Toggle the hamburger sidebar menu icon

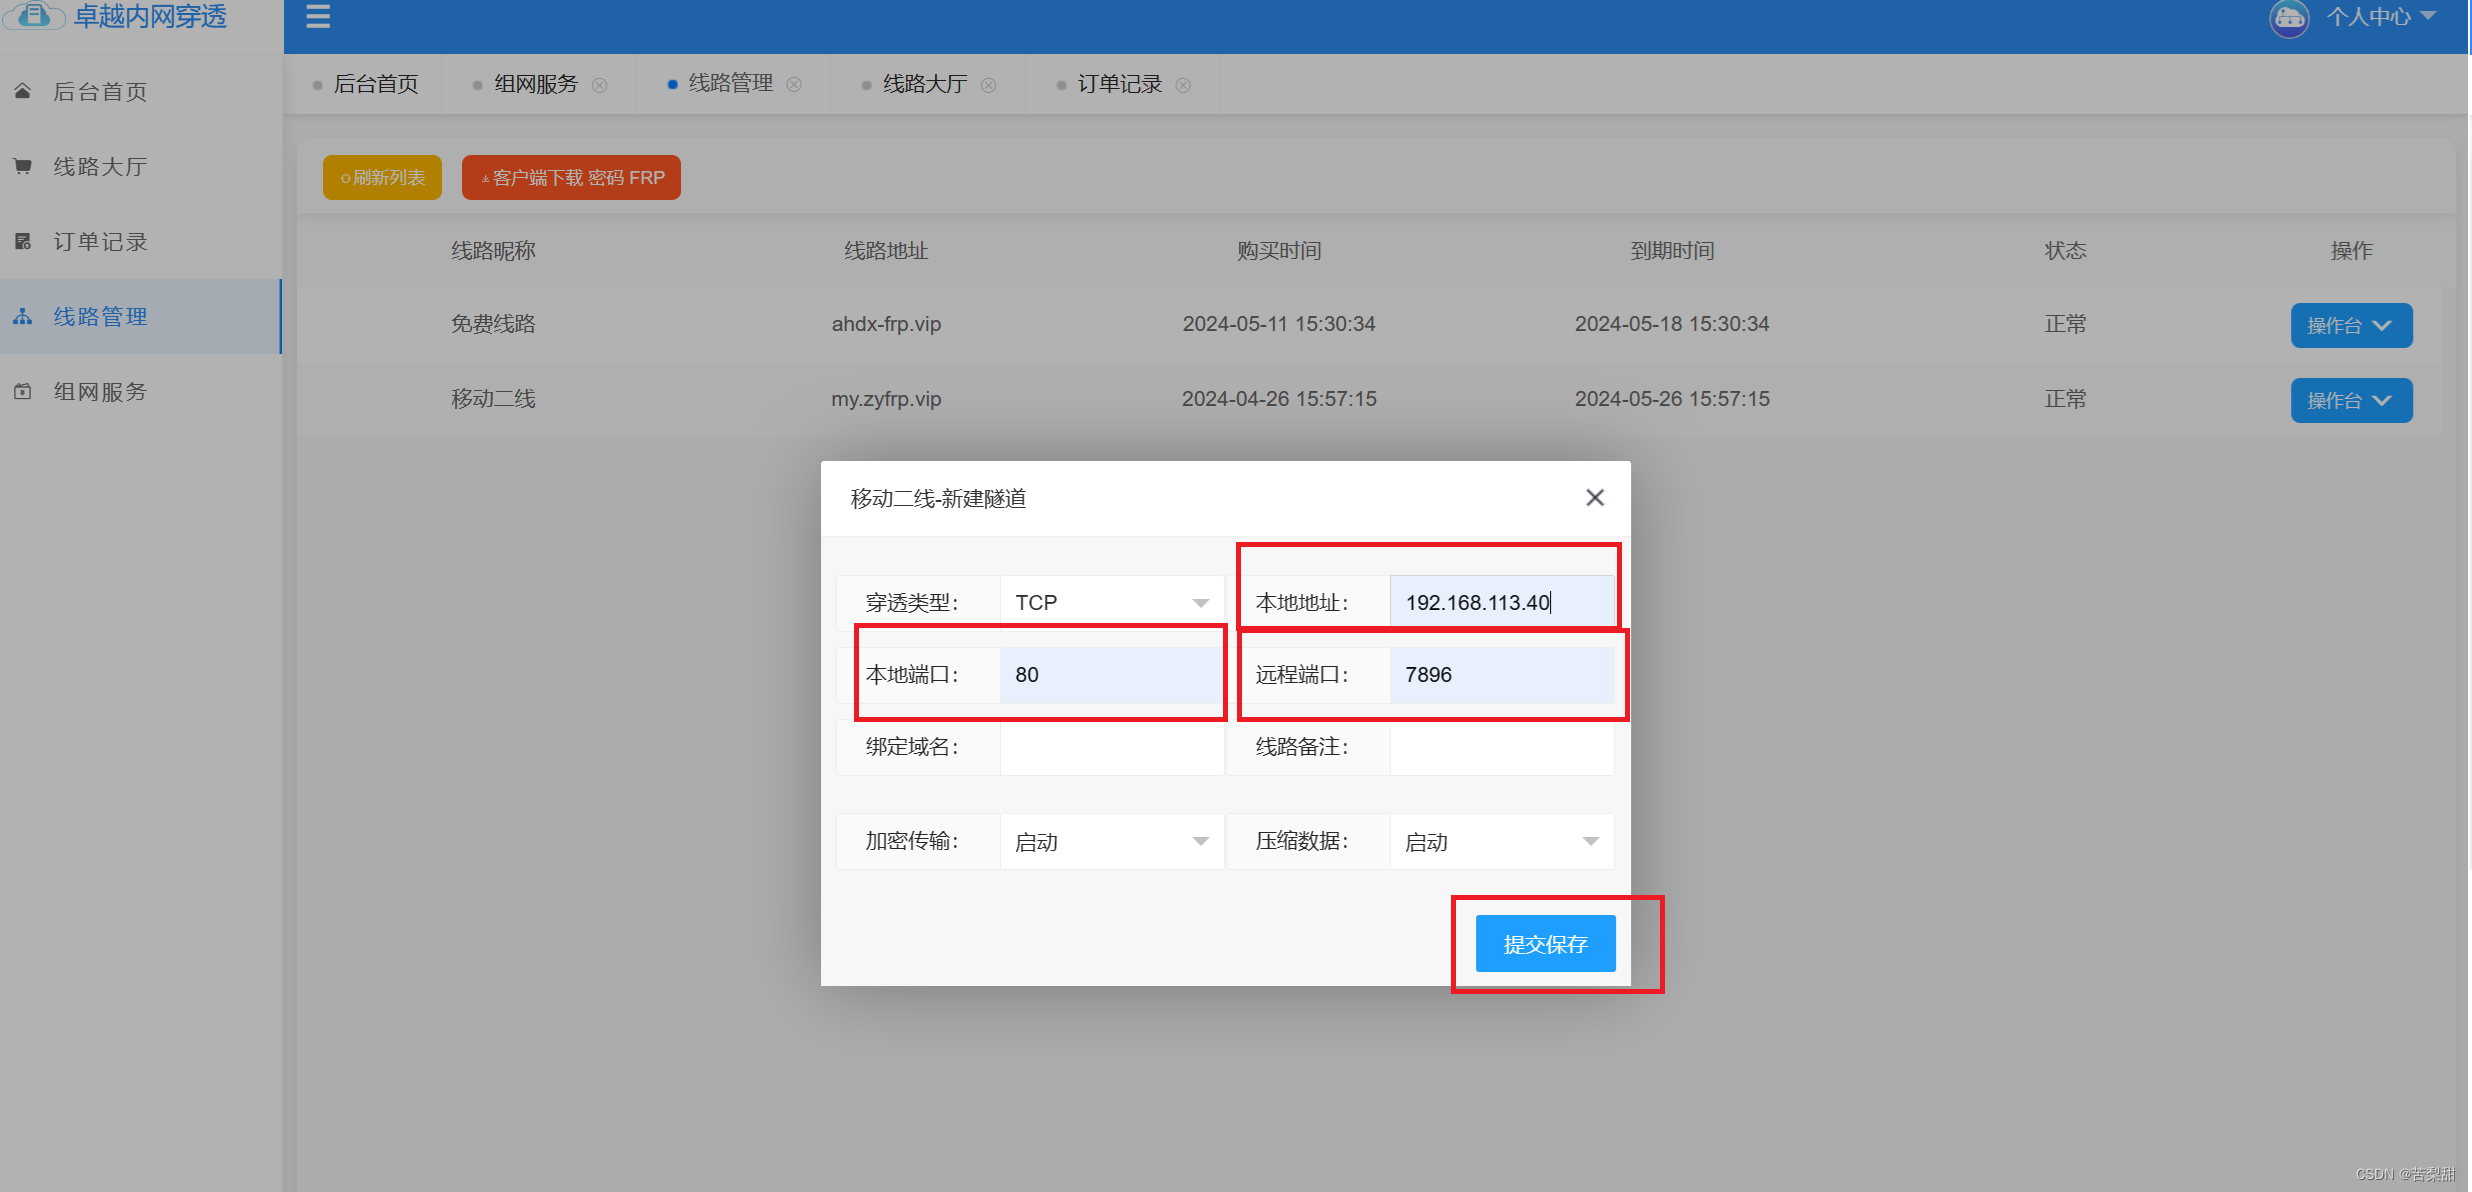click(x=318, y=16)
